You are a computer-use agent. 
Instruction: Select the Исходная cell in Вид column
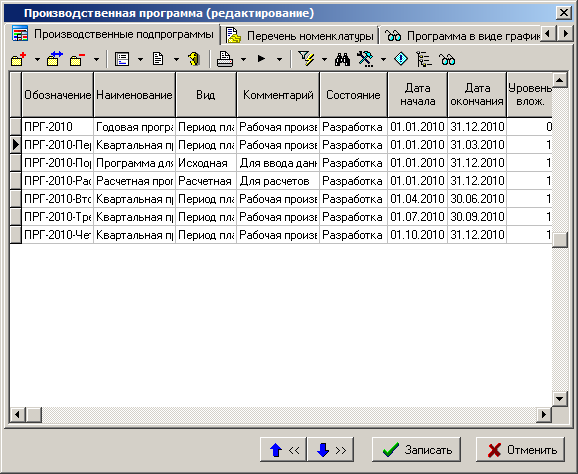206,163
